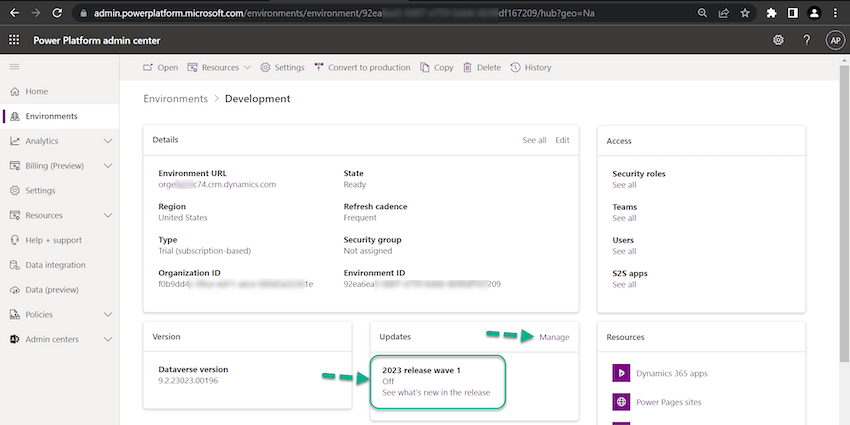Click the page vertical scrollbar
850x425 pixels.
coord(844,214)
